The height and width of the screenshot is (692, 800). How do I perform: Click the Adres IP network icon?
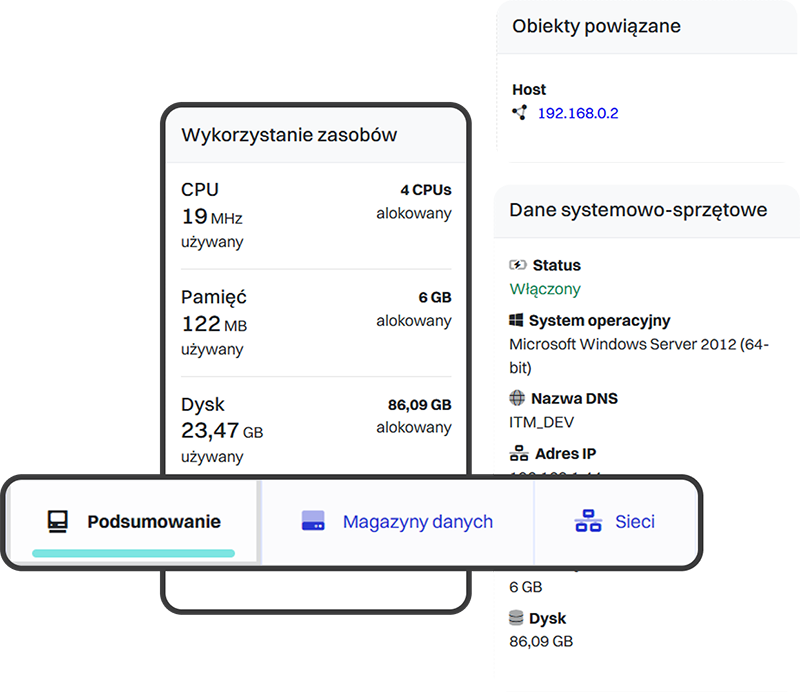(518, 453)
